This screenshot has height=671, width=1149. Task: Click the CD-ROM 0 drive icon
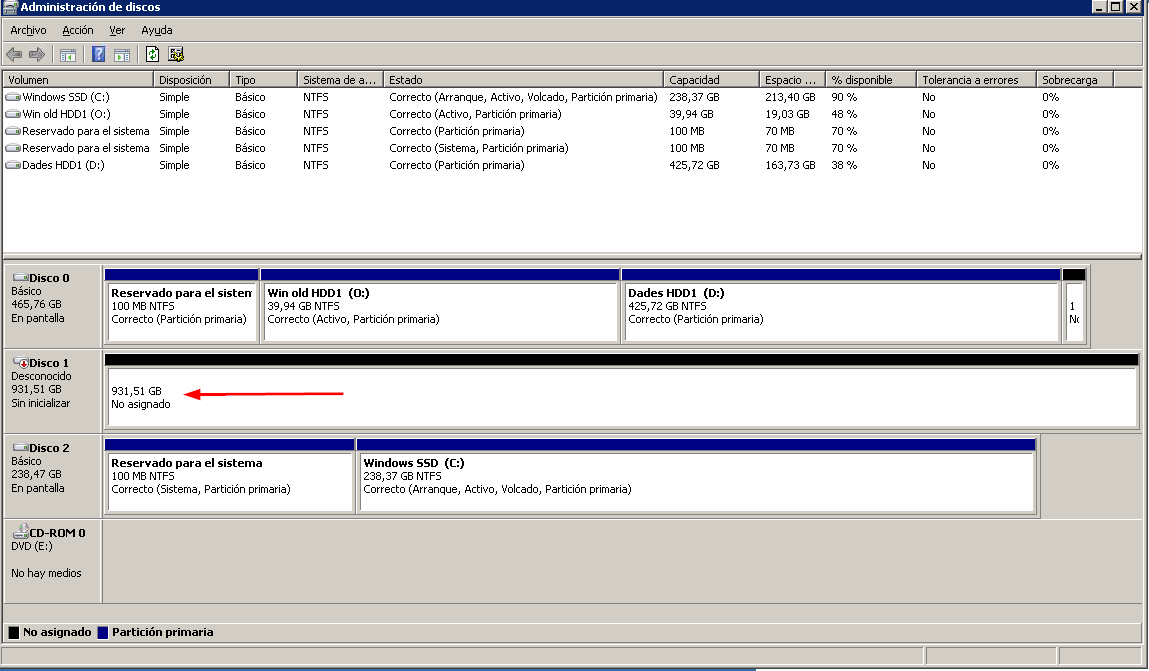coord(21,531)
